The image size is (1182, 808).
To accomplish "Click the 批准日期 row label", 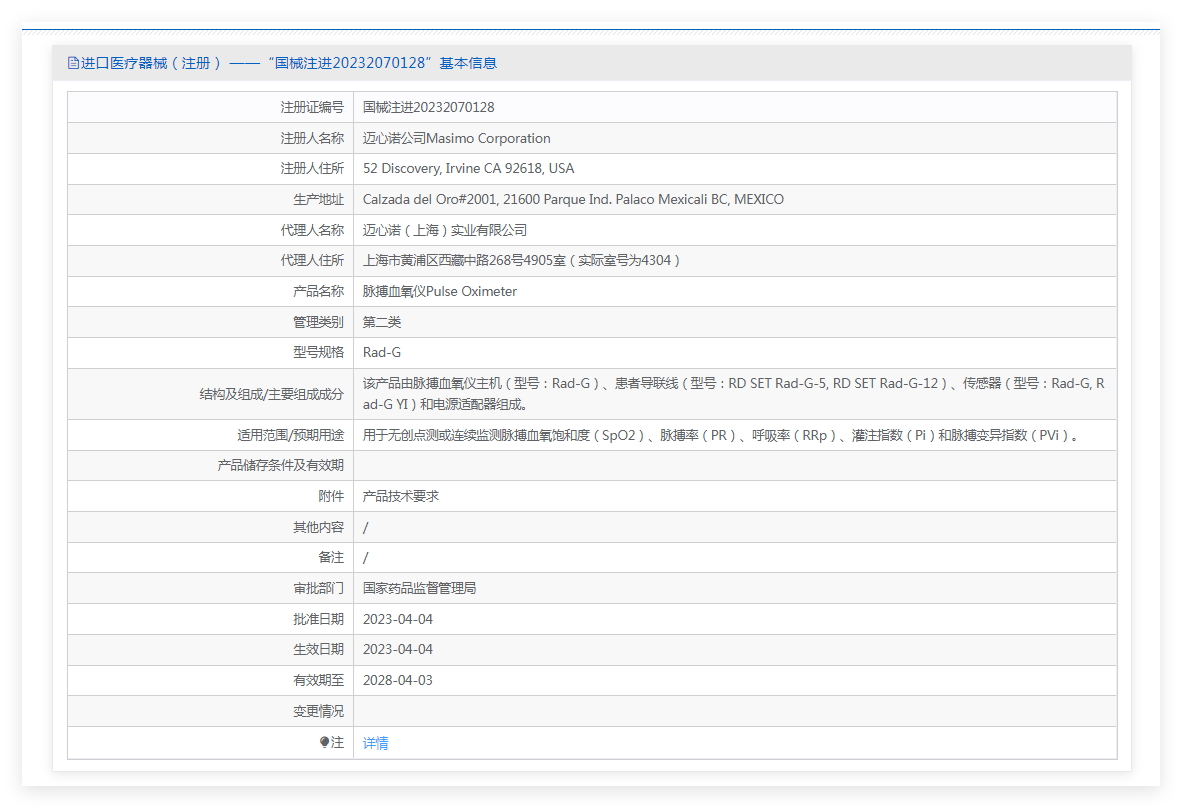I will (318, 619).
